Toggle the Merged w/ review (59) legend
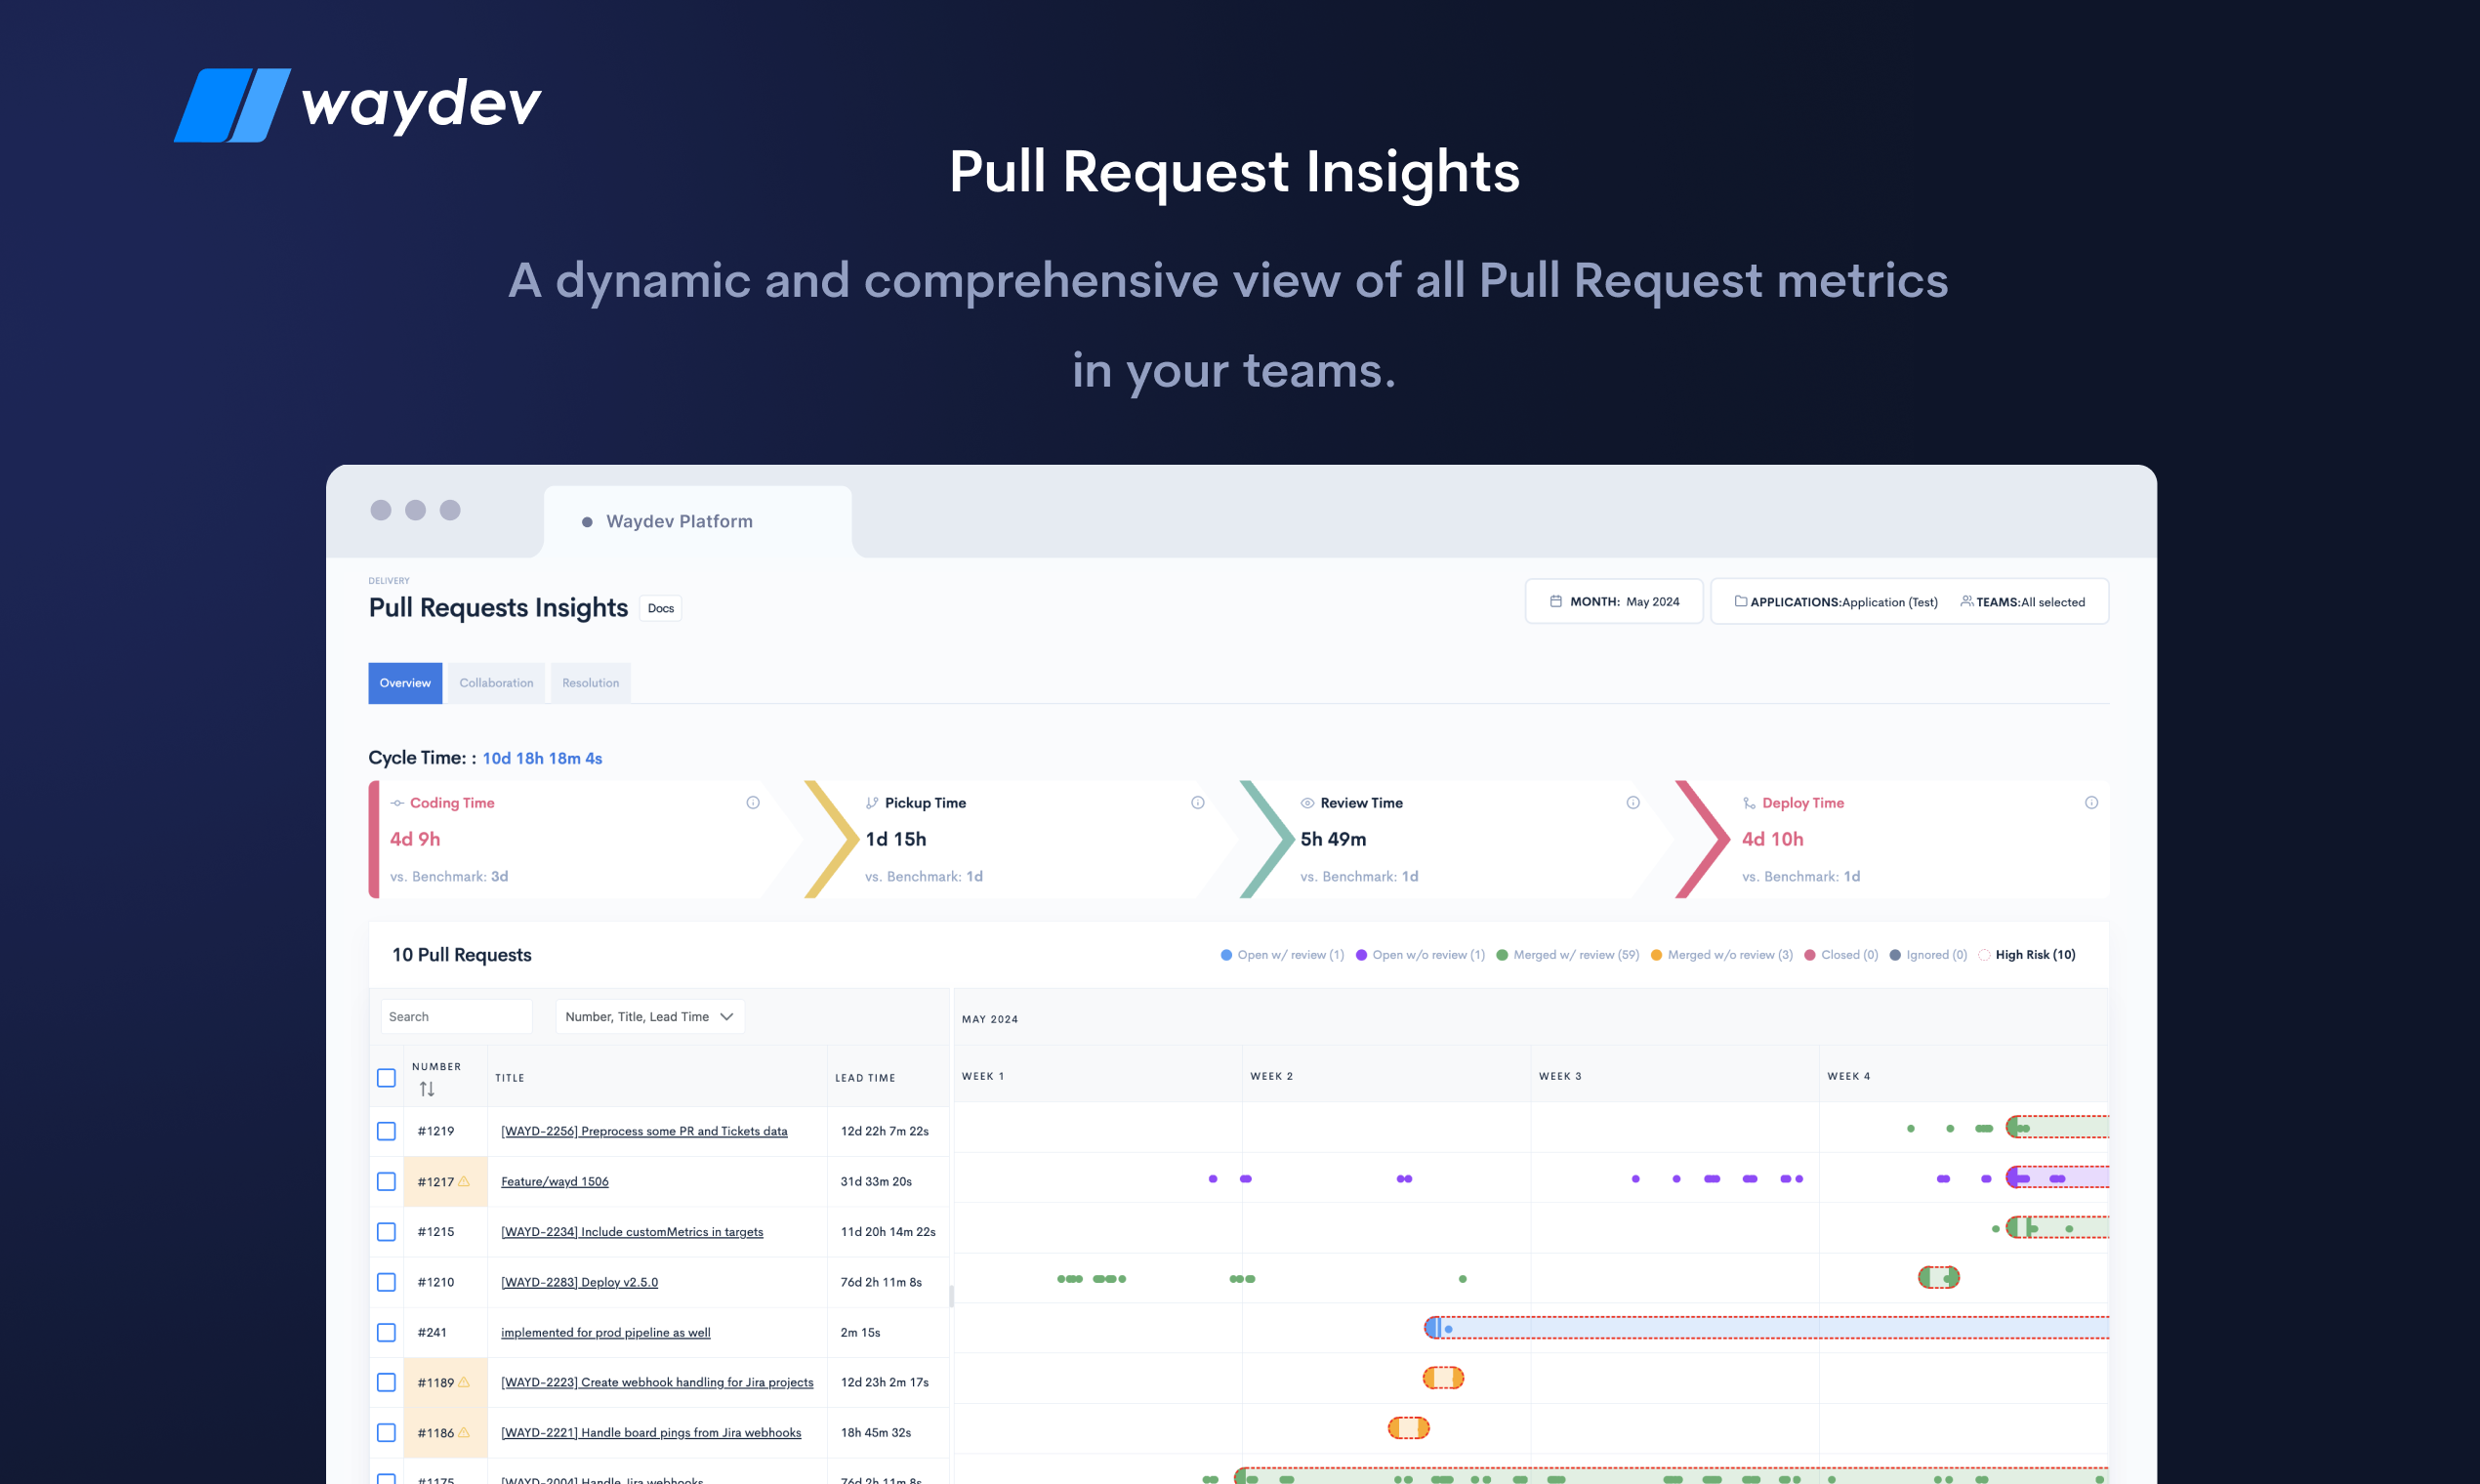The width and height of the screenshot is (2480, 1484). (1568, 955)
